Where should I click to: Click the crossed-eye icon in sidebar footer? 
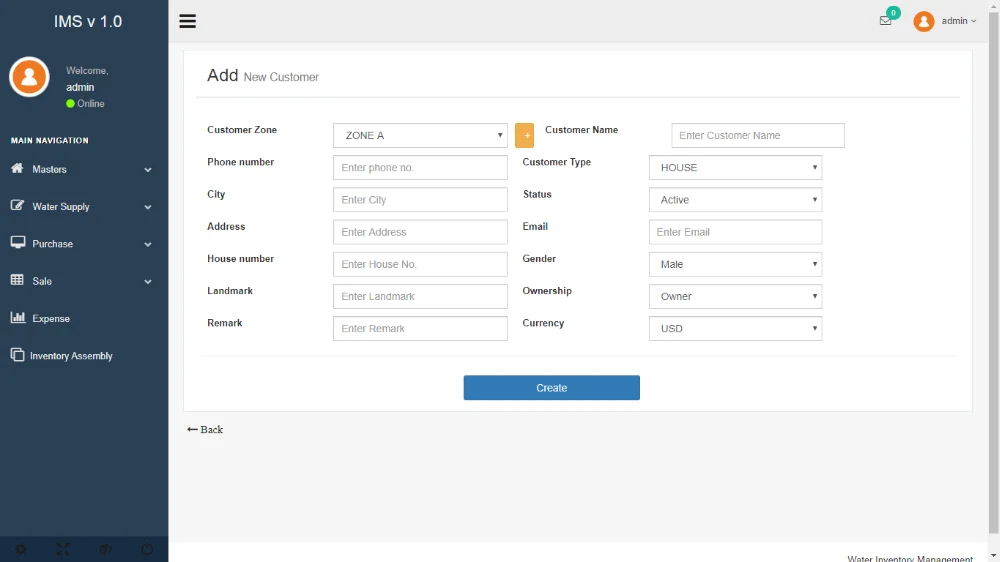pos(105,549)
